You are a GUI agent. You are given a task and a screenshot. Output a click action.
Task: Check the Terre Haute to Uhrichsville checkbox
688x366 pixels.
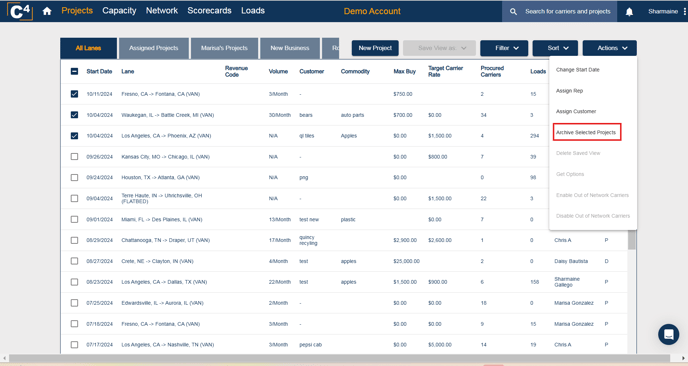75,198
